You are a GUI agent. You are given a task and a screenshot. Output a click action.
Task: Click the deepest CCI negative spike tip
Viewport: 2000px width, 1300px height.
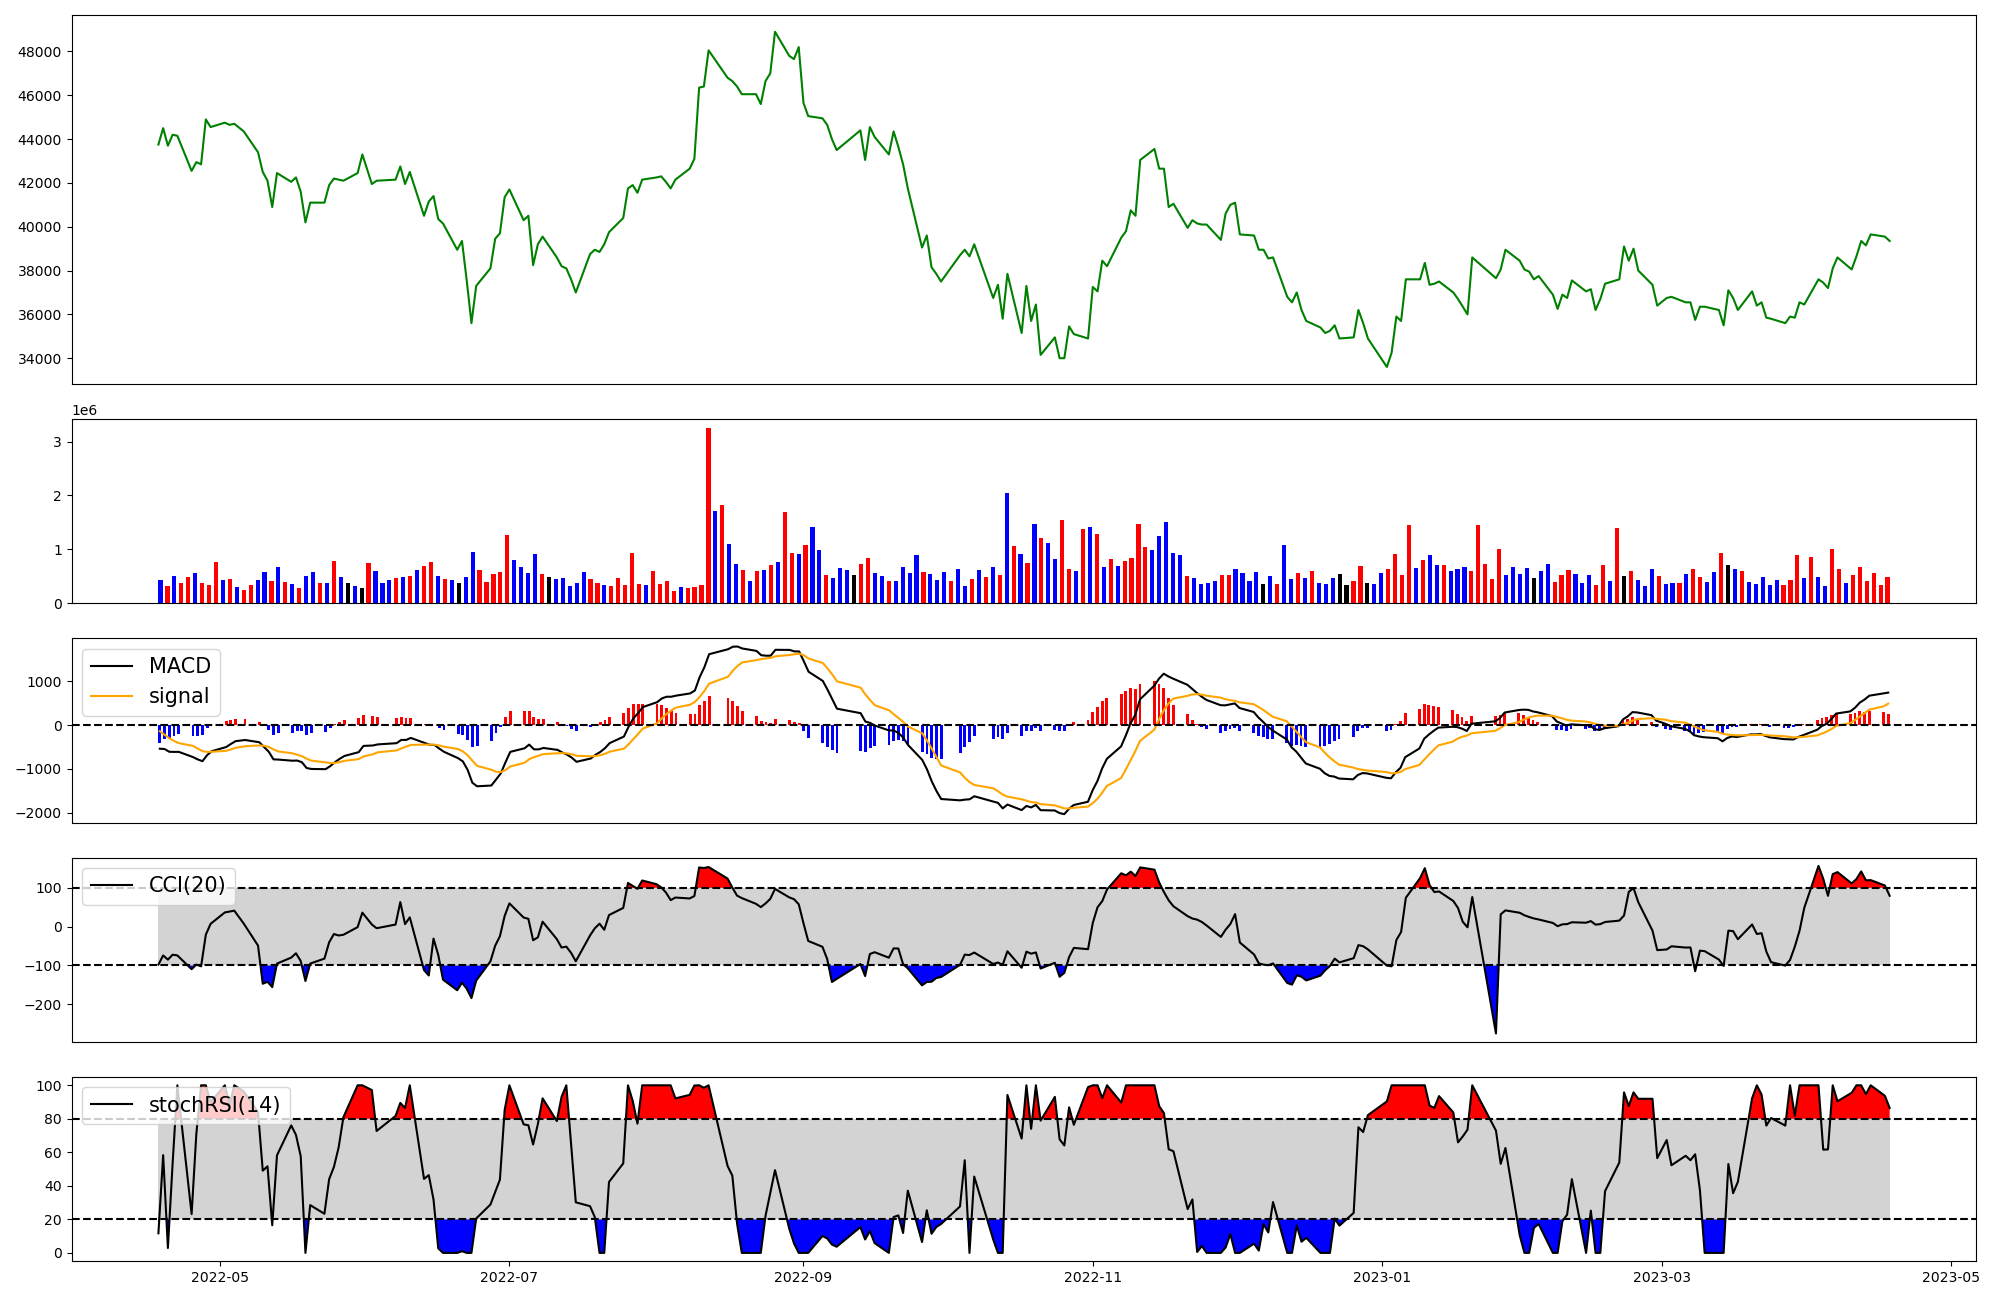[x=1496, y=1033]
